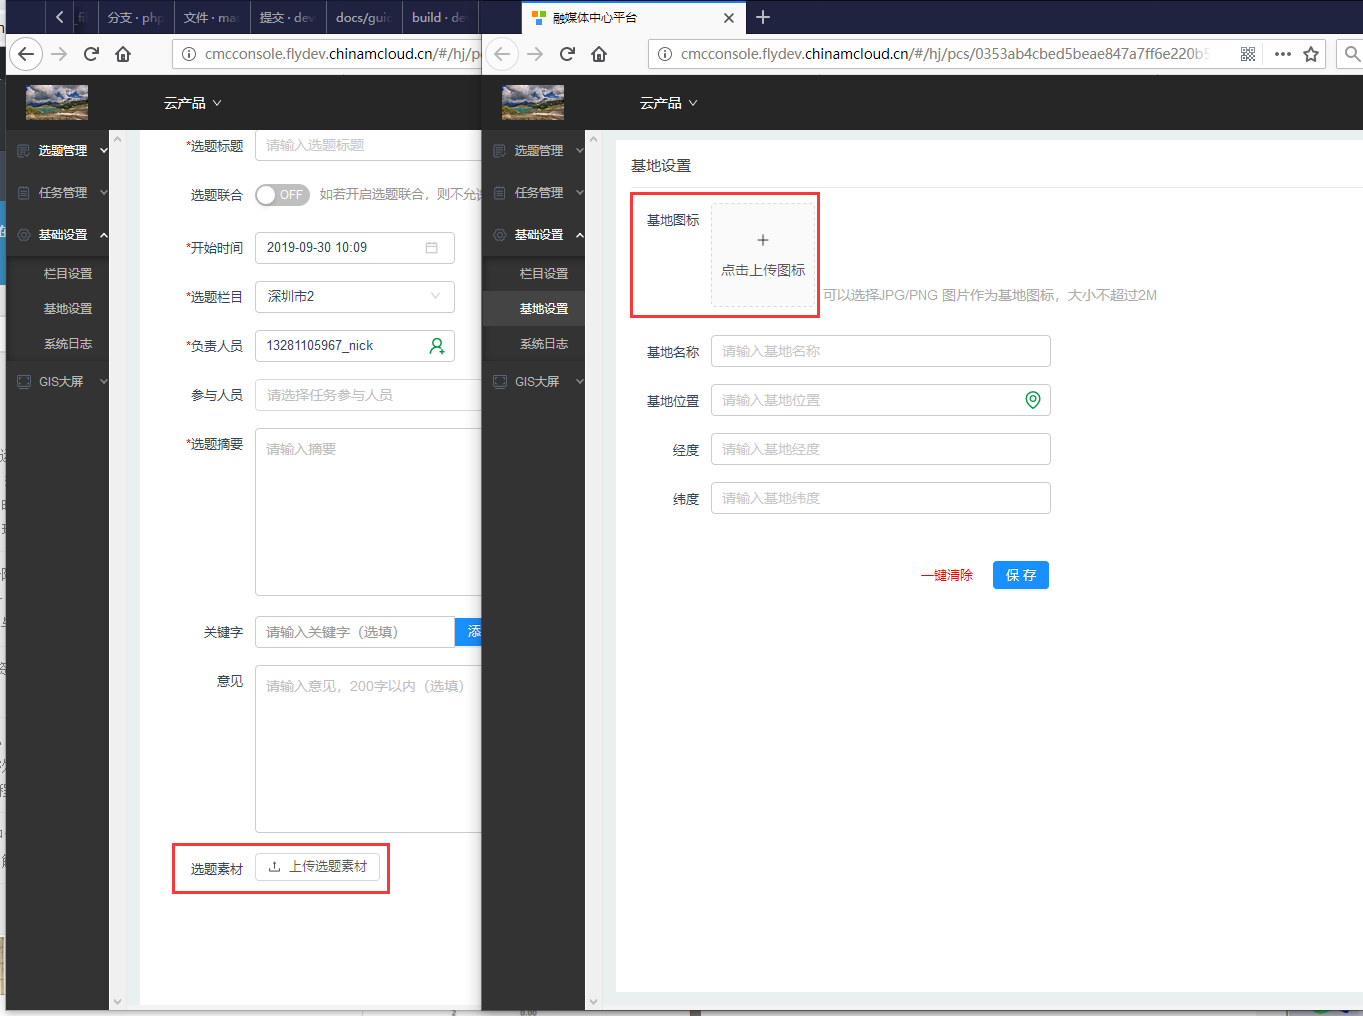Open the three-dot page actions menu

pos(1283,54)
